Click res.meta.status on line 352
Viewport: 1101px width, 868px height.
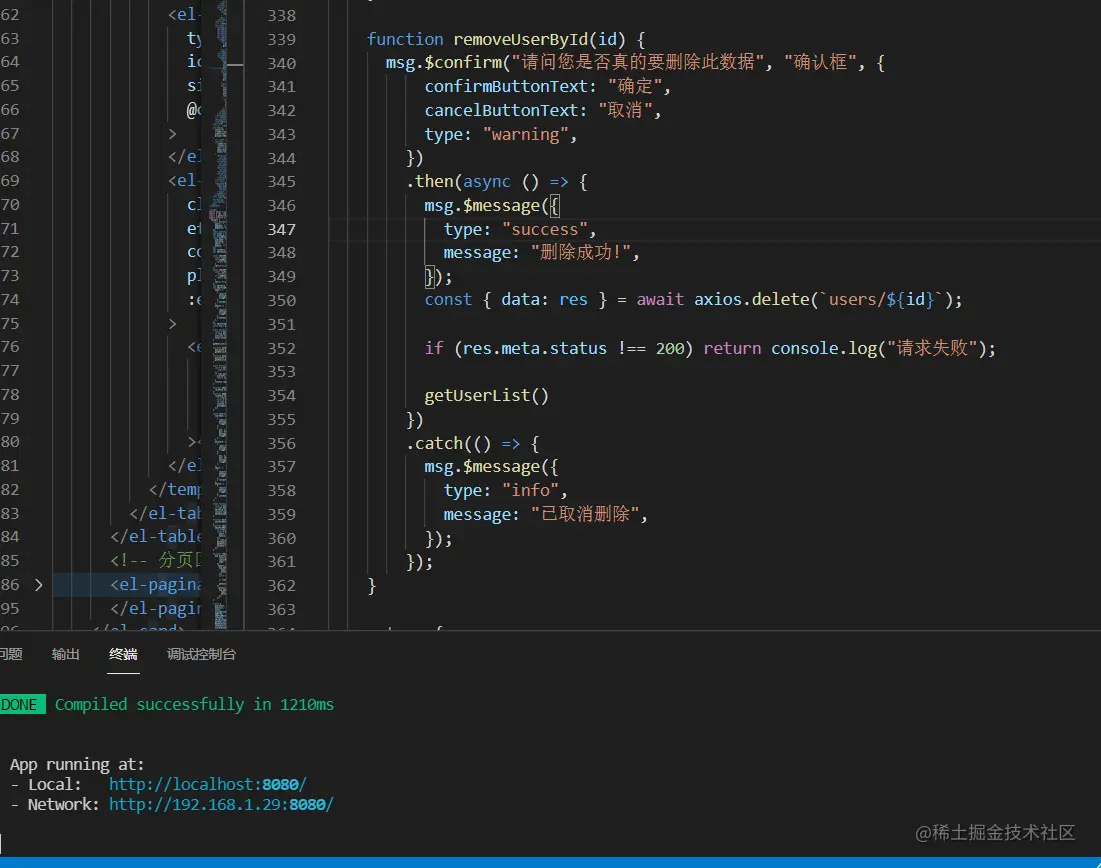[x=534, y=348]
